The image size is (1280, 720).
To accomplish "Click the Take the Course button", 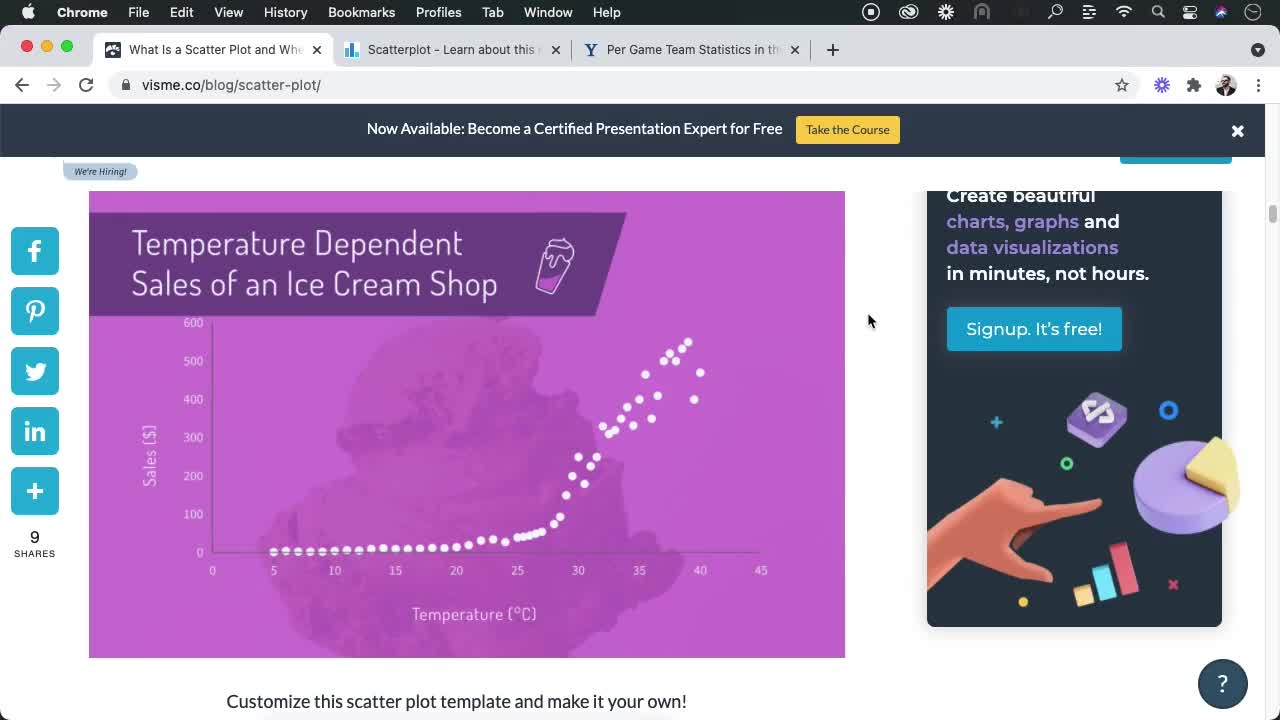I will pyautogui.click(x=848, y=130).
